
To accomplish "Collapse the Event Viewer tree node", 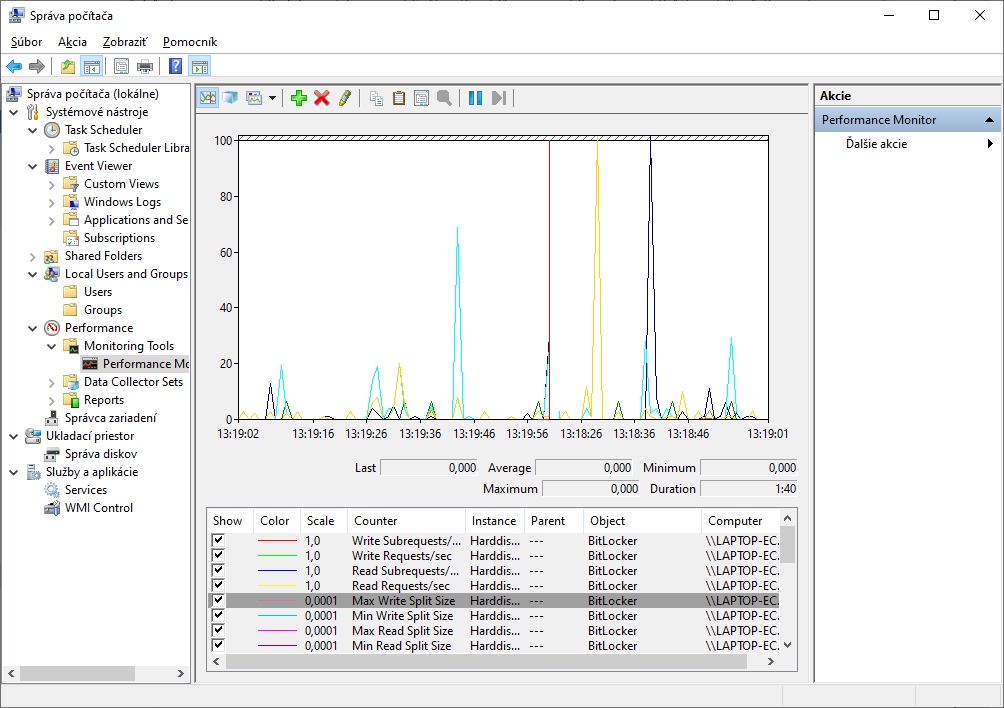I will (x=33, y=166).
